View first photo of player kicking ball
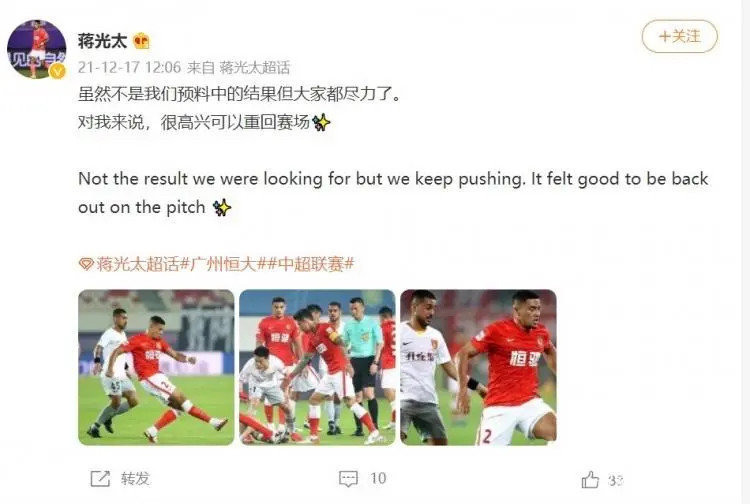 tap(156, 367)
